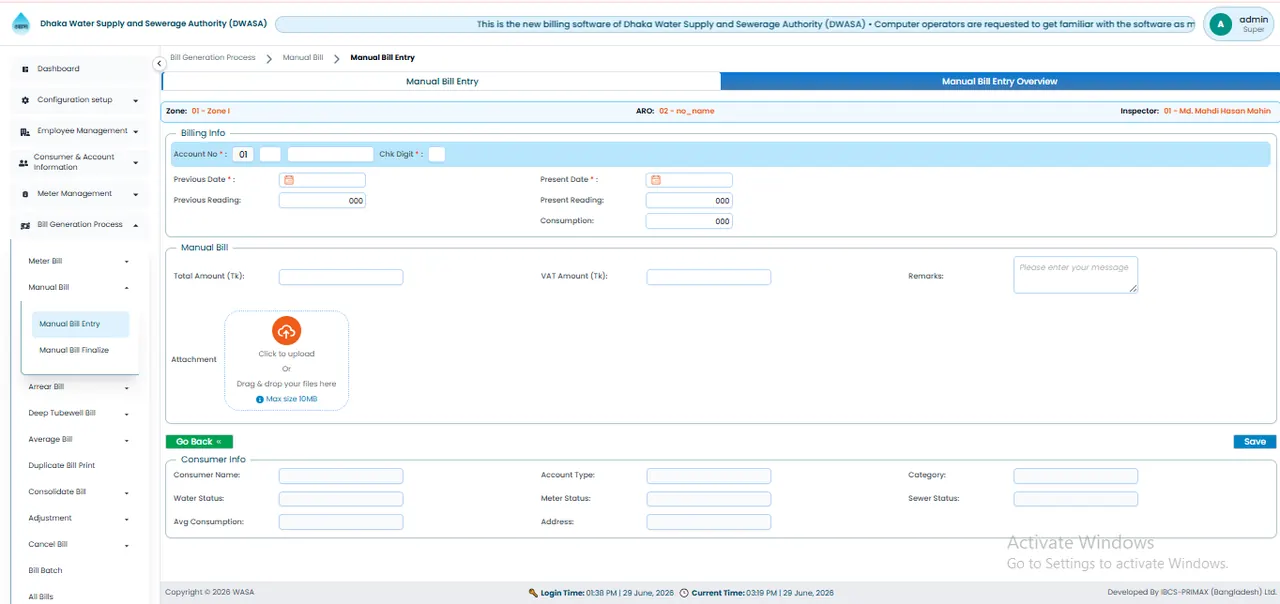Click the Previous Reading field

point(322,200)
